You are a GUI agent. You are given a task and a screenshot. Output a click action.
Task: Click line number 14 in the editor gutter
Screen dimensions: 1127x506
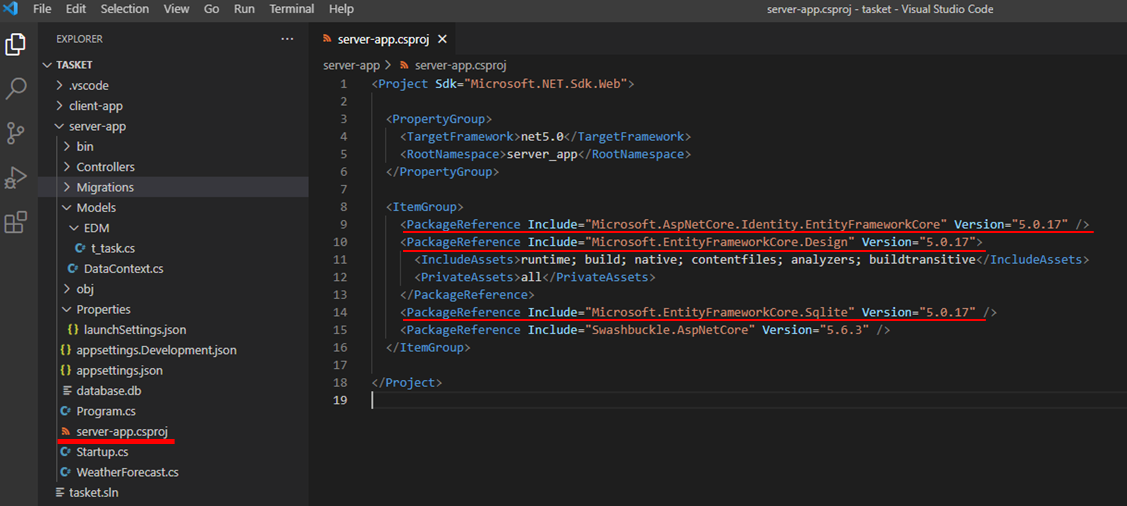[x=340, y=312]
